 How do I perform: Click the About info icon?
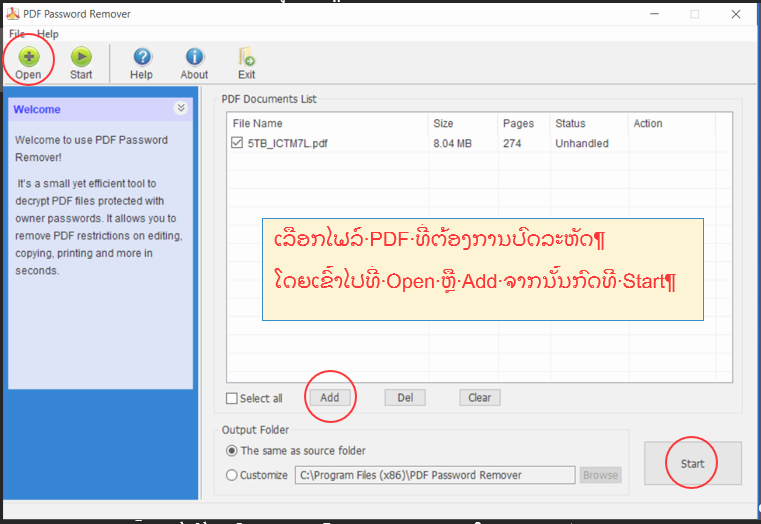click(194, 58)
